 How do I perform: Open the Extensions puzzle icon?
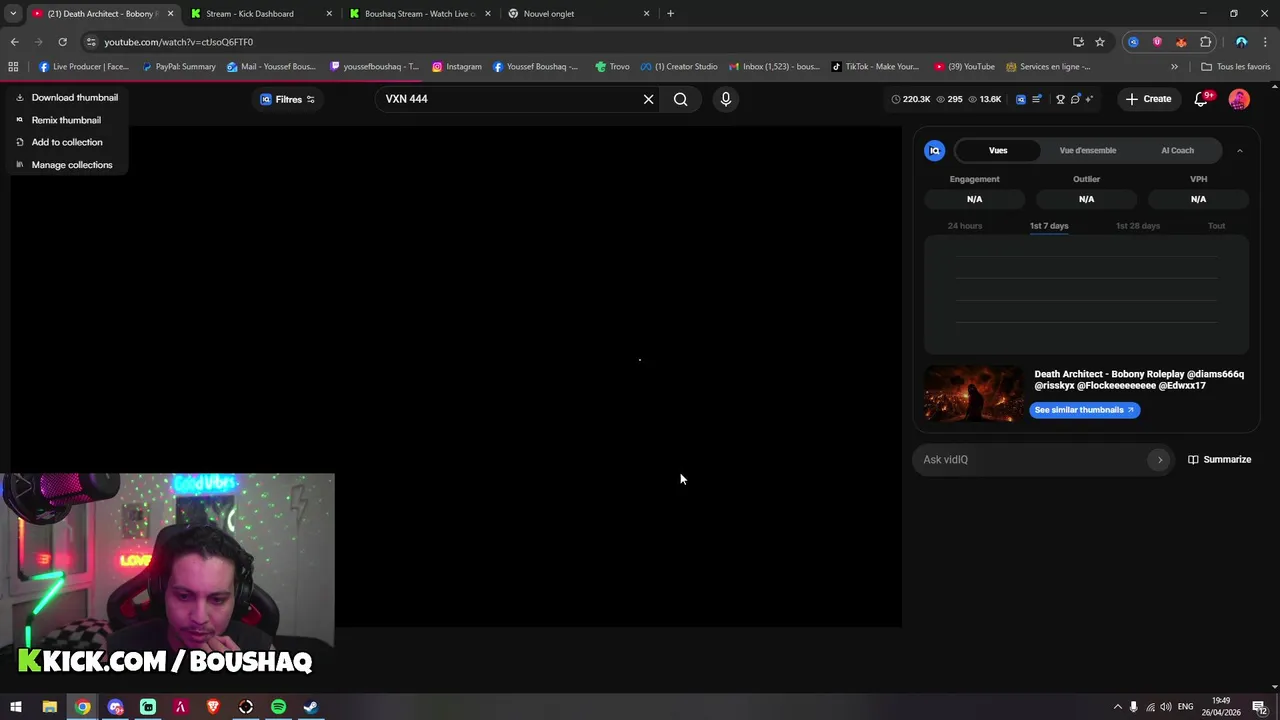pyautogui.click(x=1205, y=42)
